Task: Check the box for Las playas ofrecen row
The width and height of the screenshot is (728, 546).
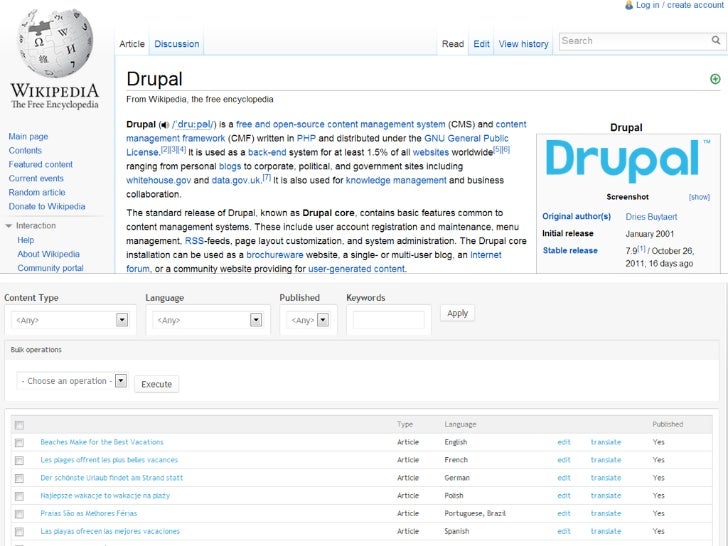Action: coord(19,532)
